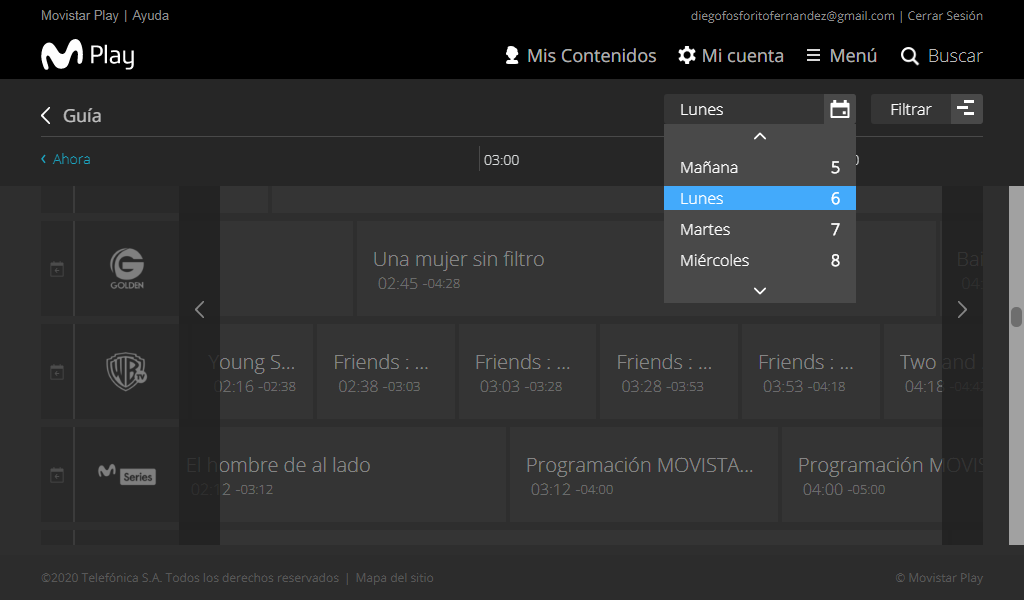Viewport: 1024px width, 600px height.
Task: Open Programación MOVISTA... at 03:12
Action: point(644,475)
